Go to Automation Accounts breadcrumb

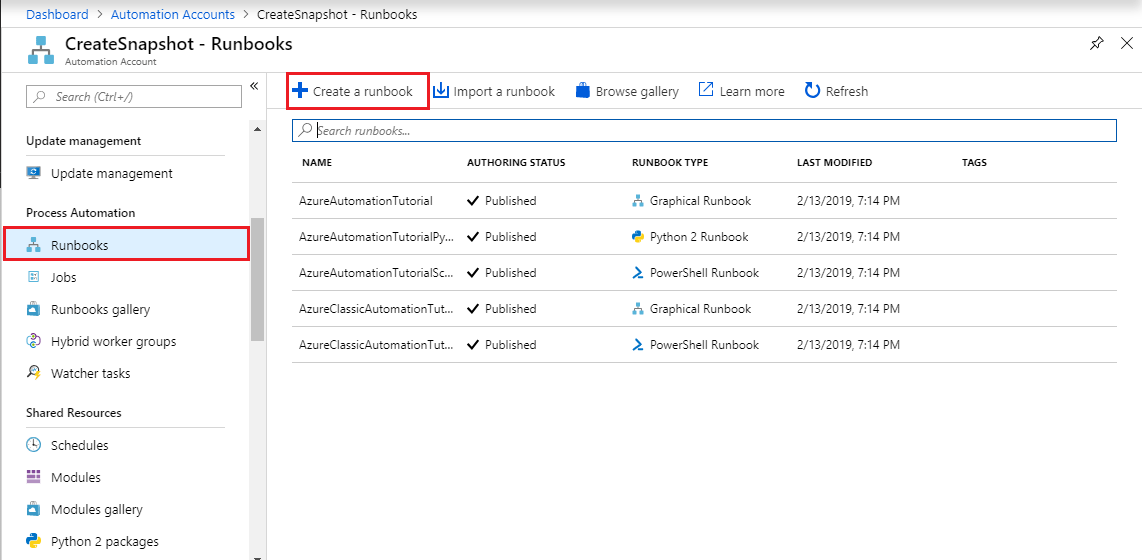173,14
